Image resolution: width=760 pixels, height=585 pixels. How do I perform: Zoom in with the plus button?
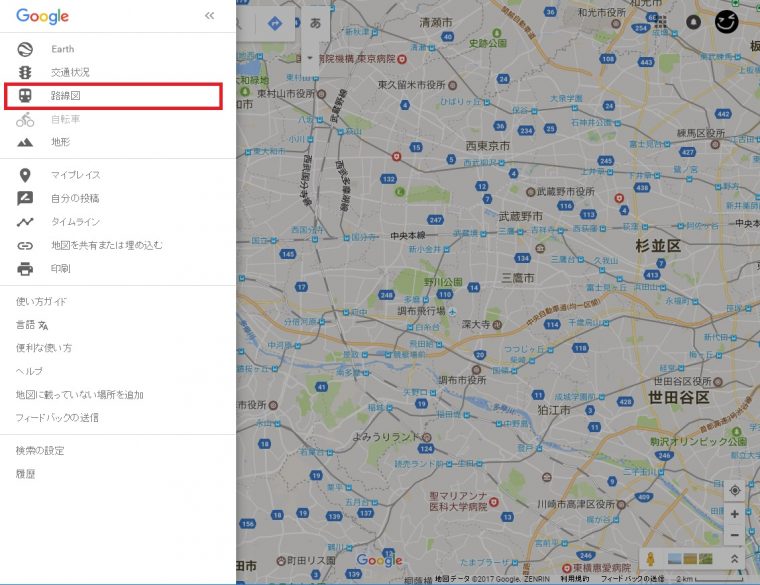pos(735,514)
